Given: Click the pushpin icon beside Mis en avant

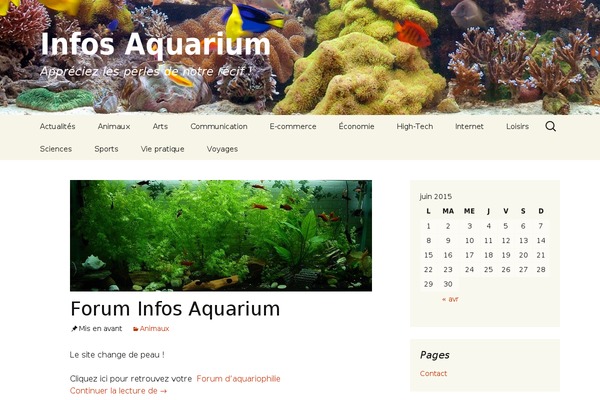Looking at the screenshot, I should coord(74,329).
